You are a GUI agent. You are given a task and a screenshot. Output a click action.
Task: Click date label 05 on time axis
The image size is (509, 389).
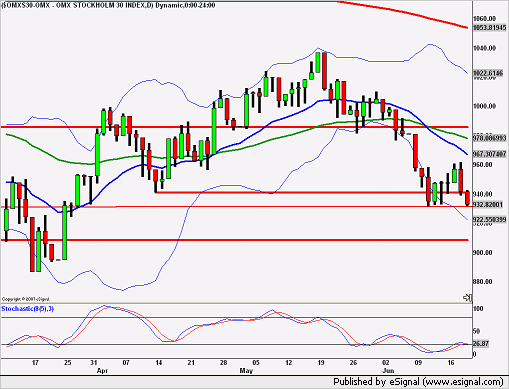point(256,363)
